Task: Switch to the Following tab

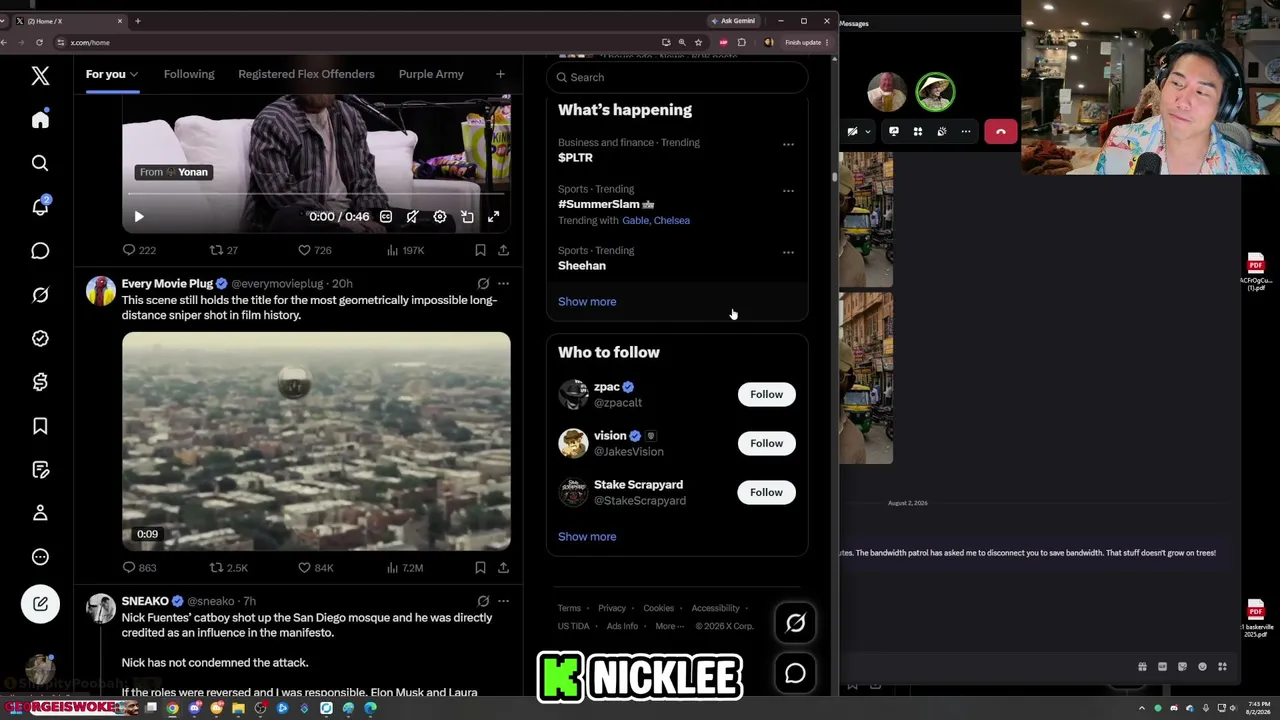Action: tap(189, 74)
